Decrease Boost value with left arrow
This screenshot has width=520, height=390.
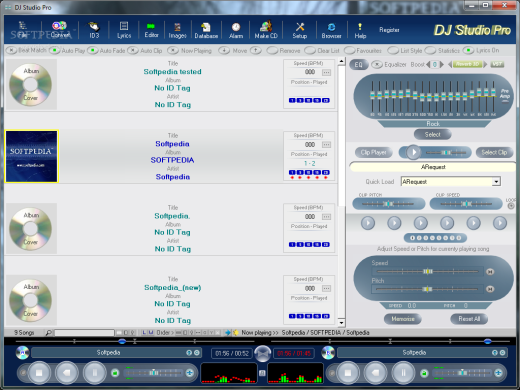pos(428,64)
